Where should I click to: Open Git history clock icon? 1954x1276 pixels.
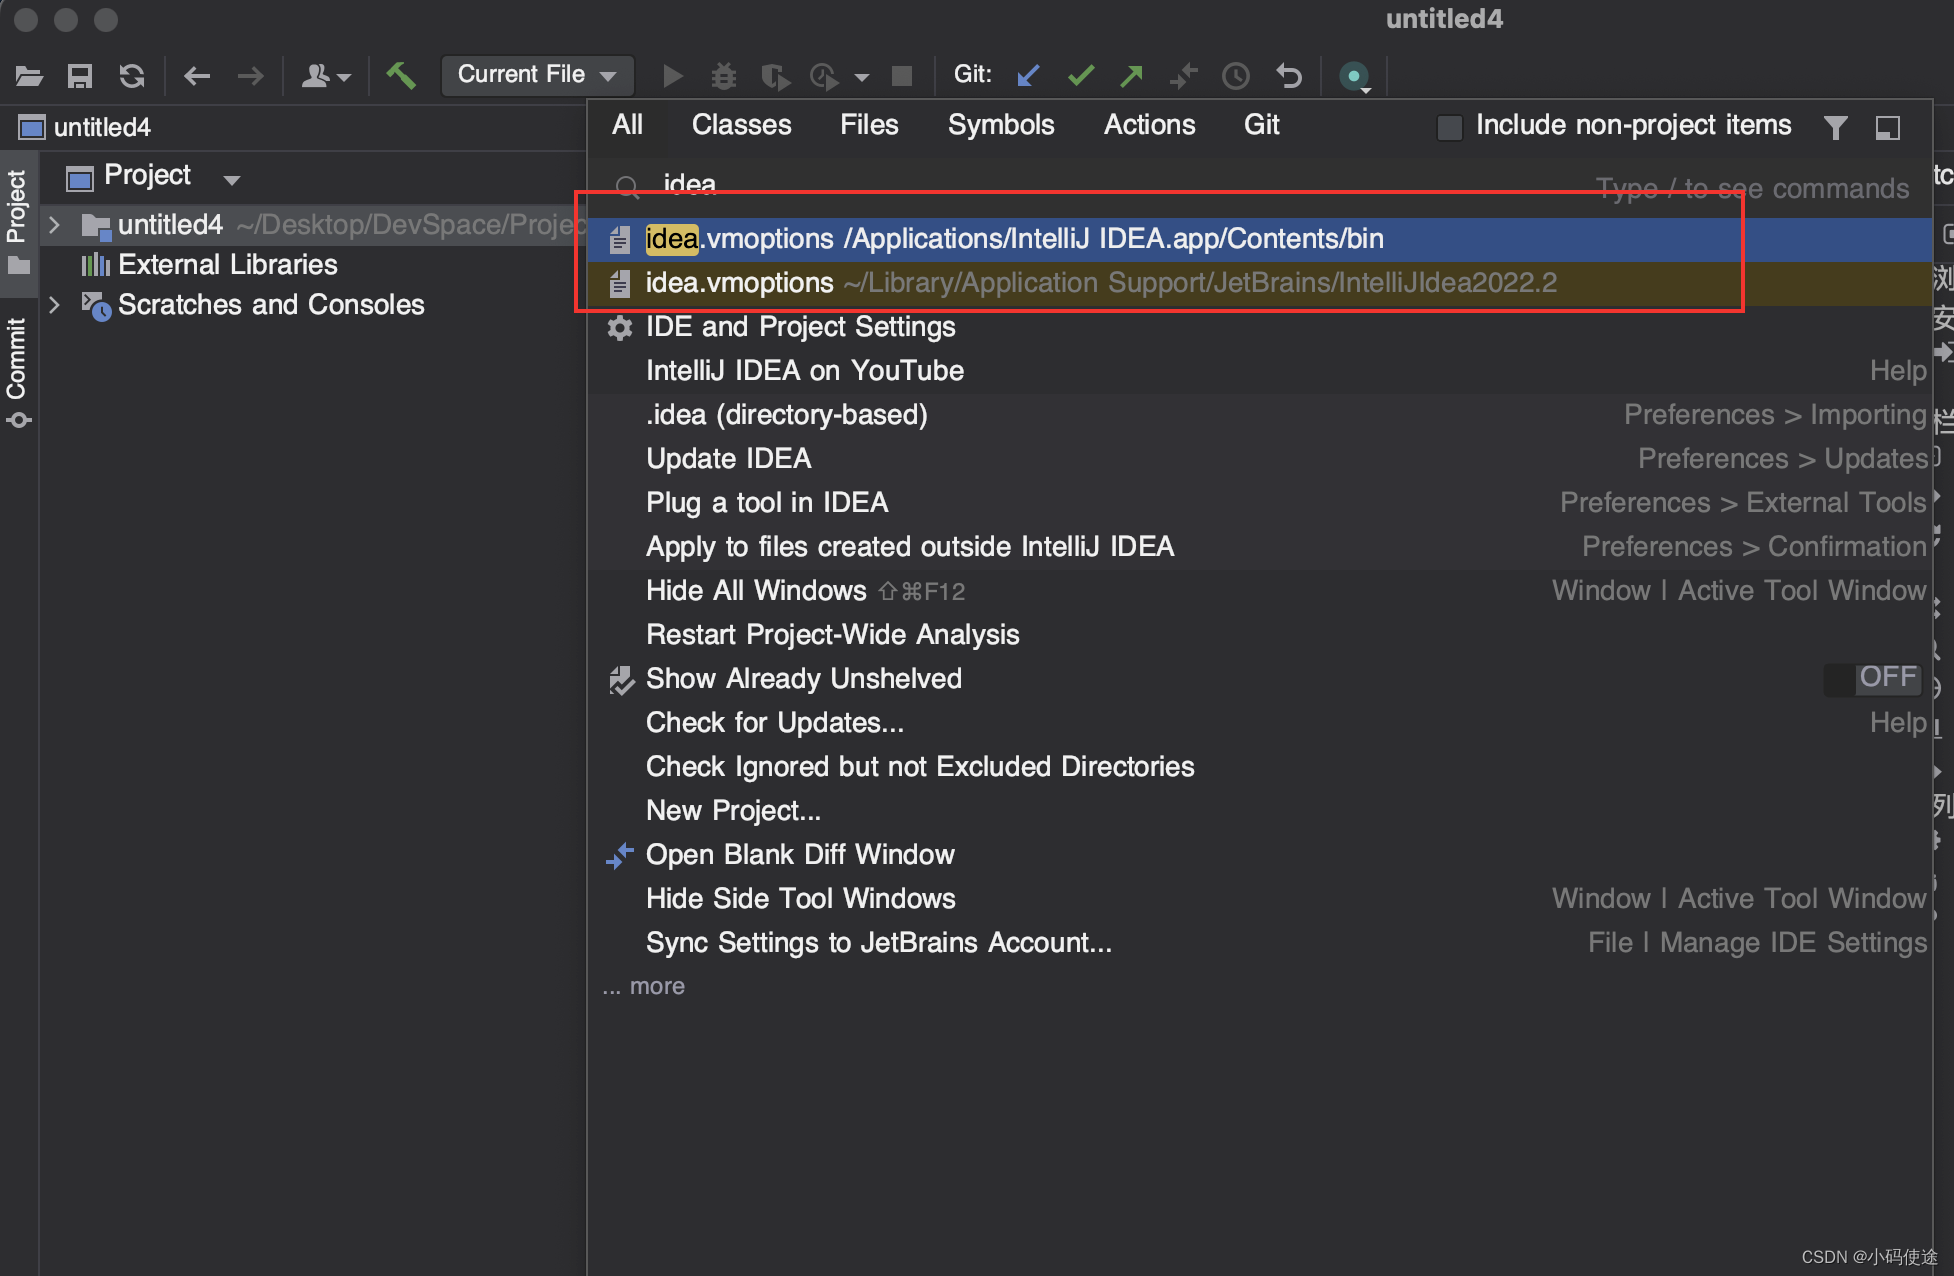[1236, 75]
